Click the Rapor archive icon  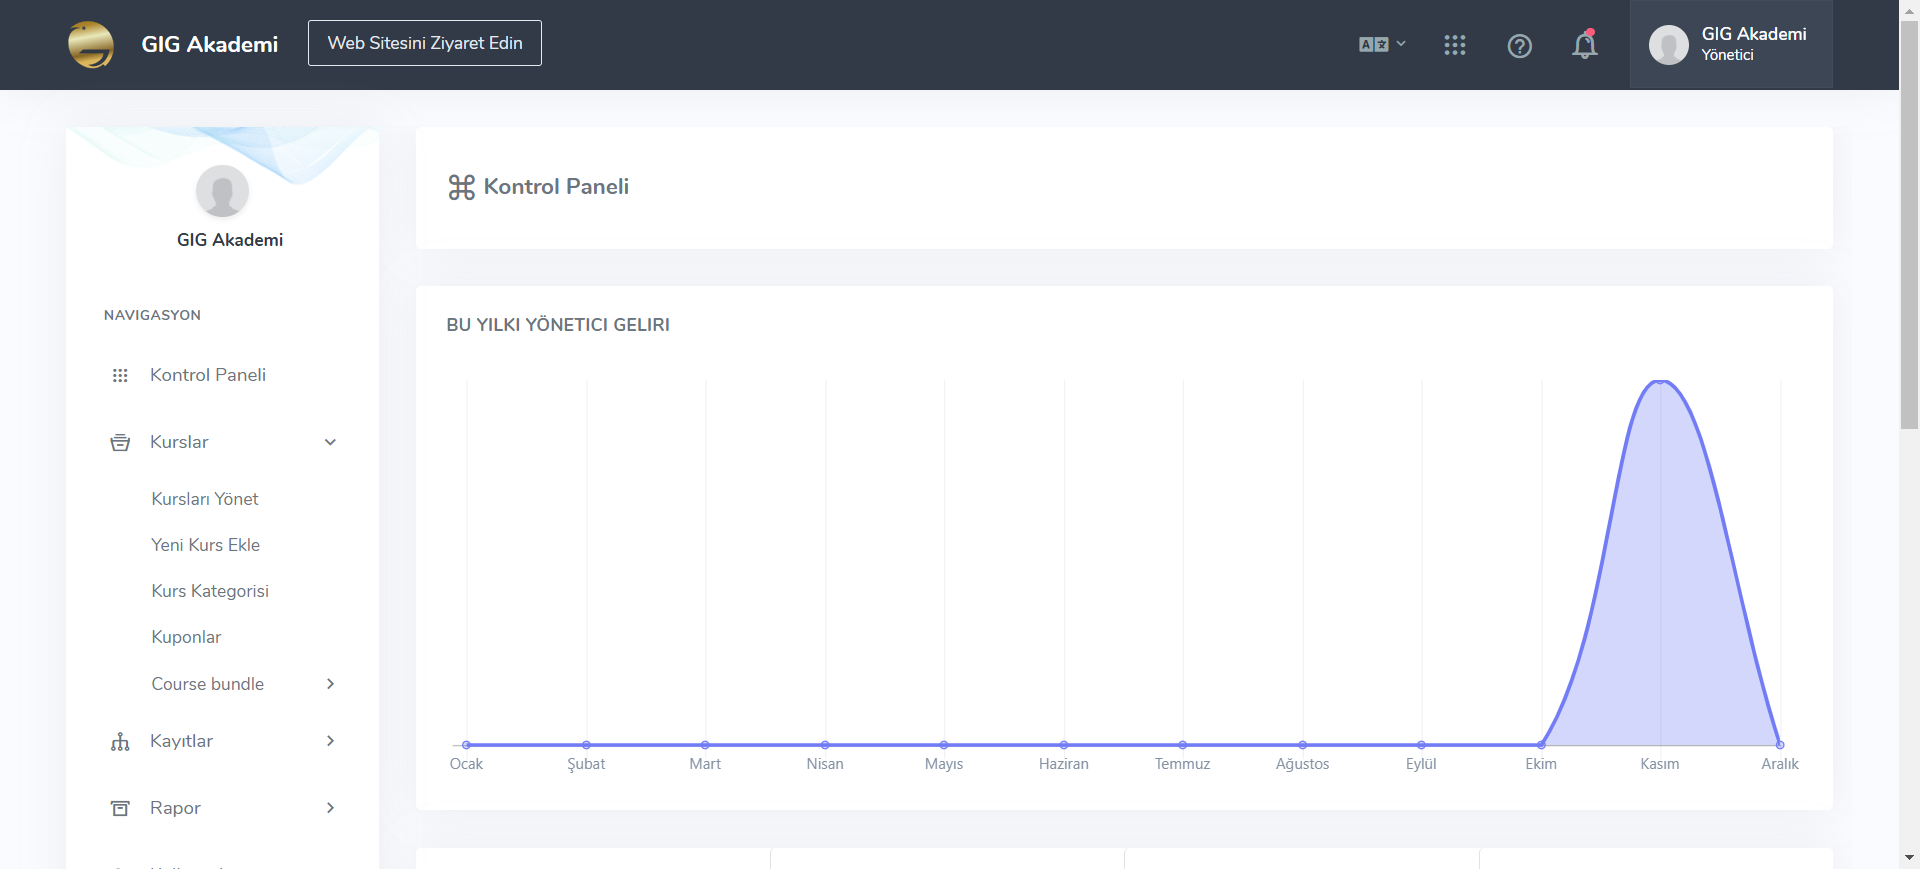point(120,808)
